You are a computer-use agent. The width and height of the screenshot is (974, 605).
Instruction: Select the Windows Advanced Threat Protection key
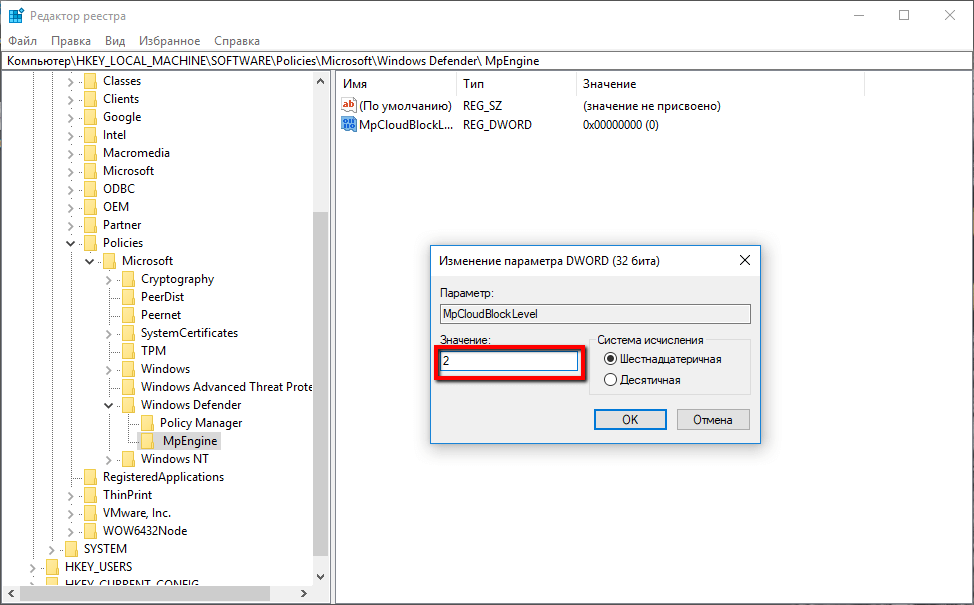[x=226, y=387]
